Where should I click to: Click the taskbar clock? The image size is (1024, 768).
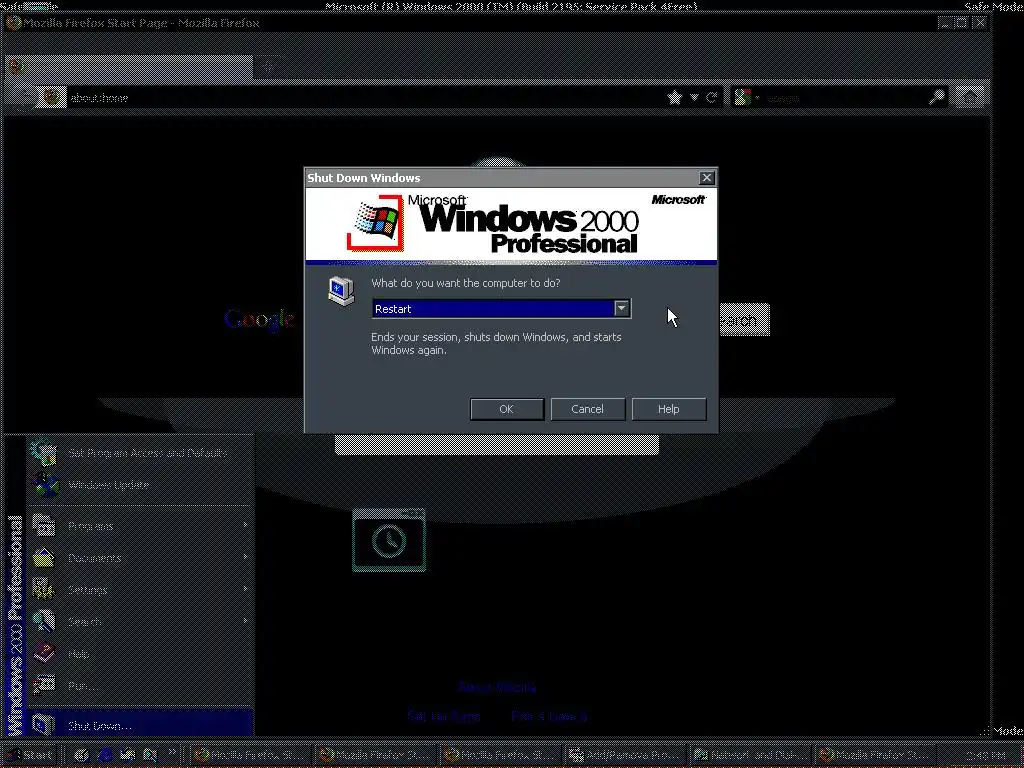point(985,756)
